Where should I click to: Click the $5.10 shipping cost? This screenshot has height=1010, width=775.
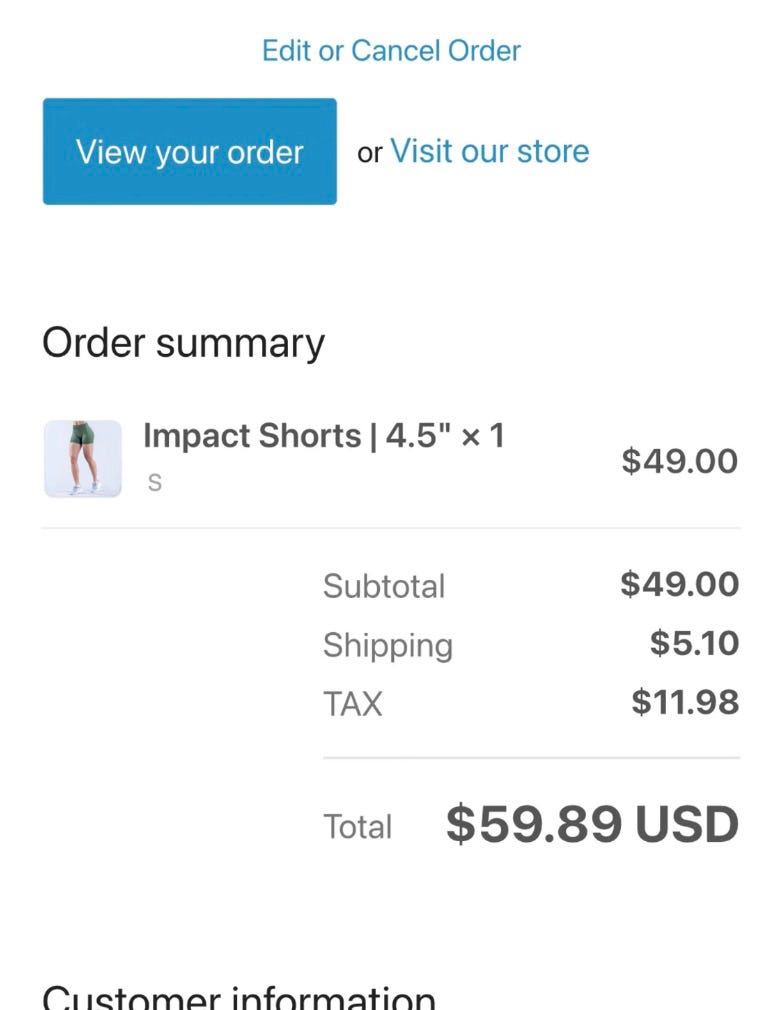pyautogui.click(x=694, y=643)
